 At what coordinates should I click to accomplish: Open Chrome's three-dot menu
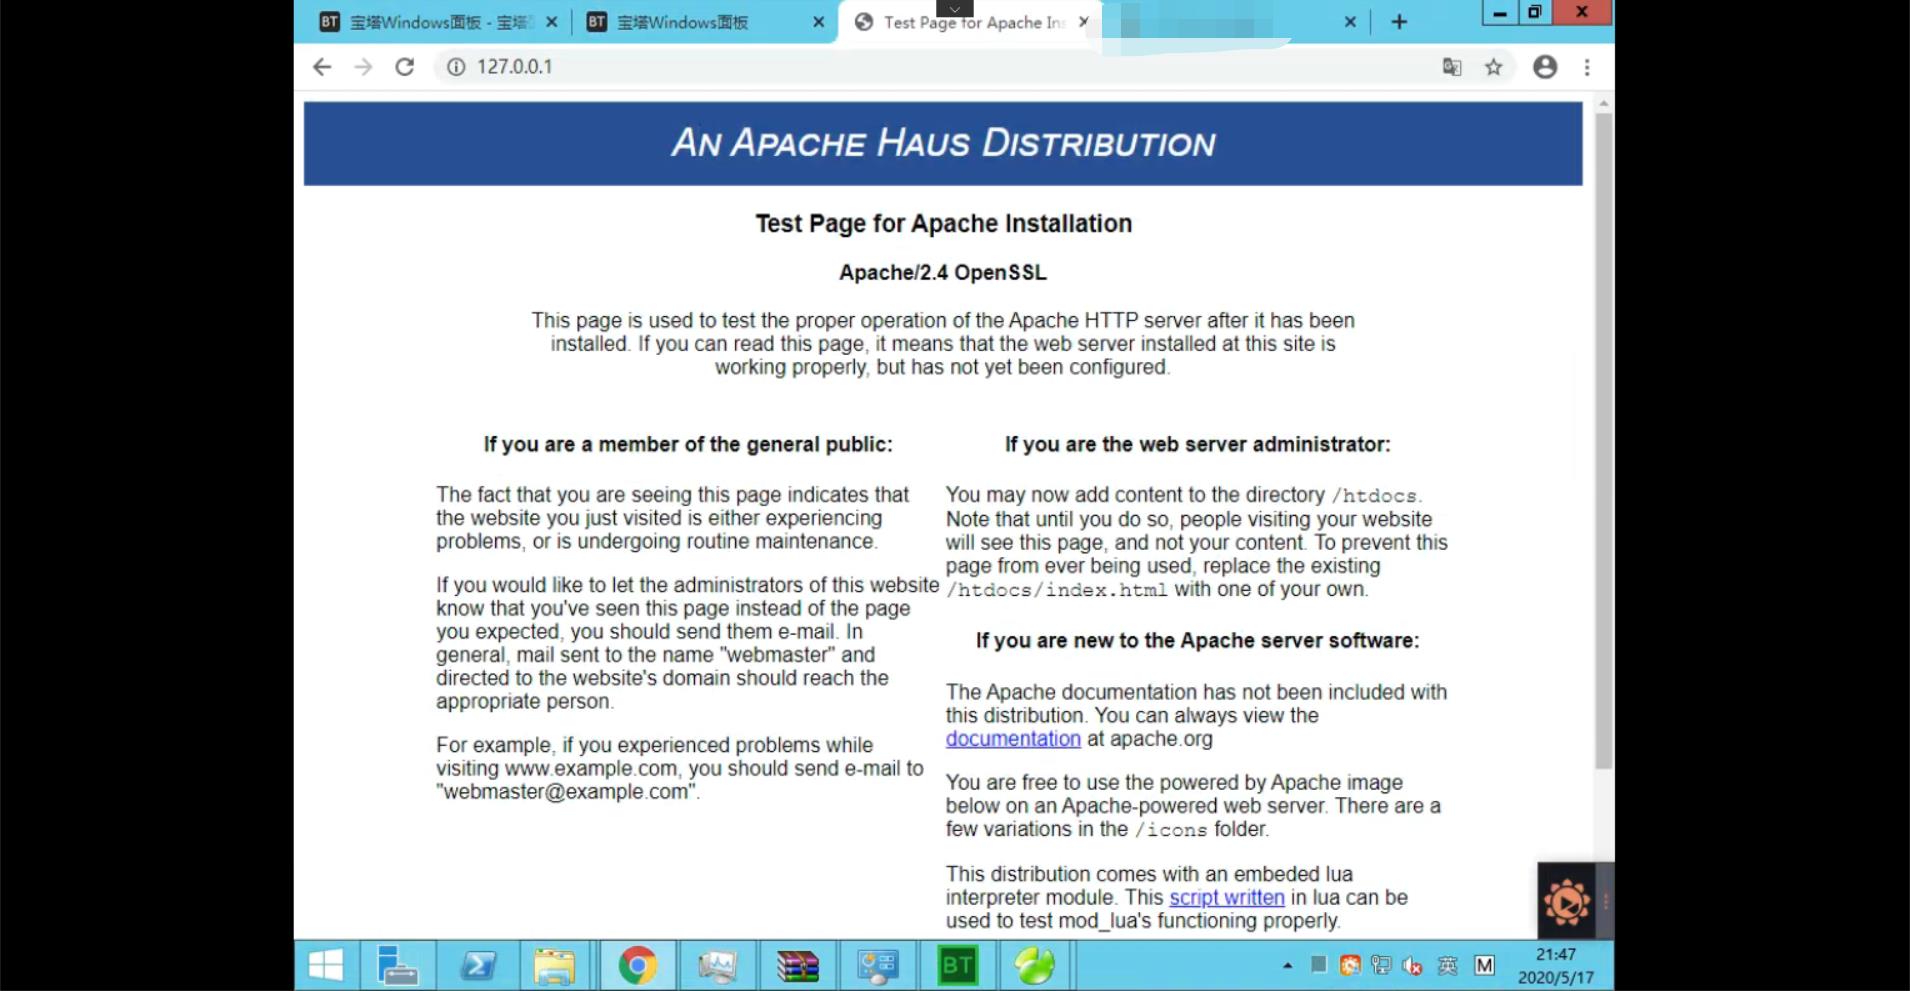coord(1587,67)
